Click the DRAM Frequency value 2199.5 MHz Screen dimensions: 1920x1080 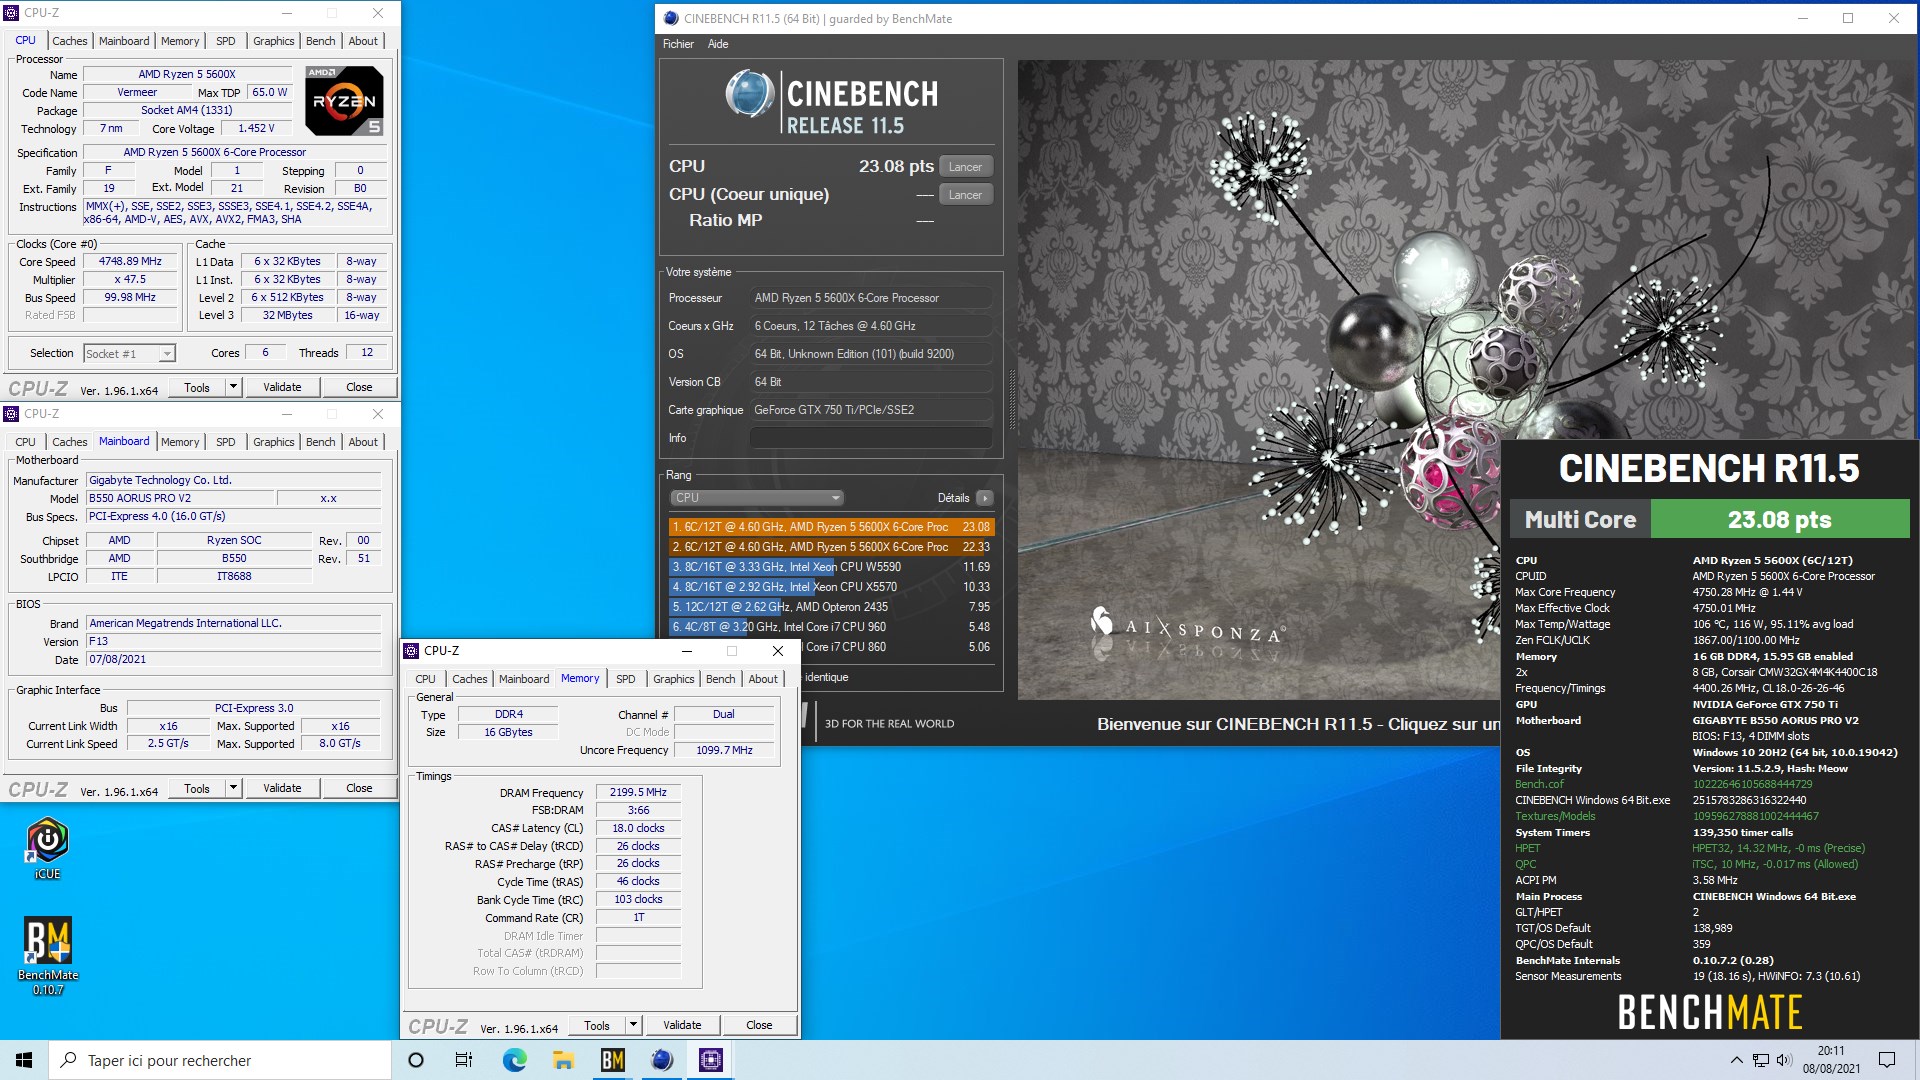[x=638, y=792]
